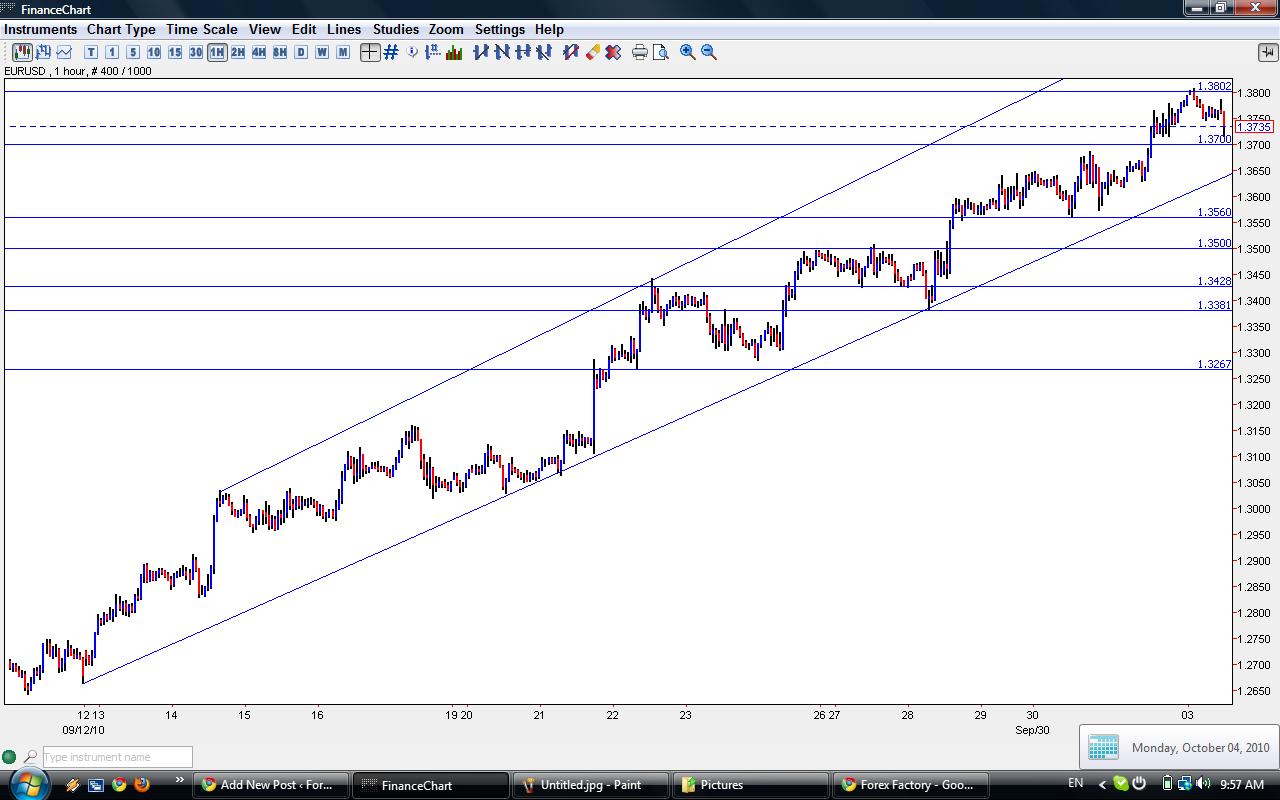Switch to 15 minute time scale

pyautogui.click(x=175, y=52)
